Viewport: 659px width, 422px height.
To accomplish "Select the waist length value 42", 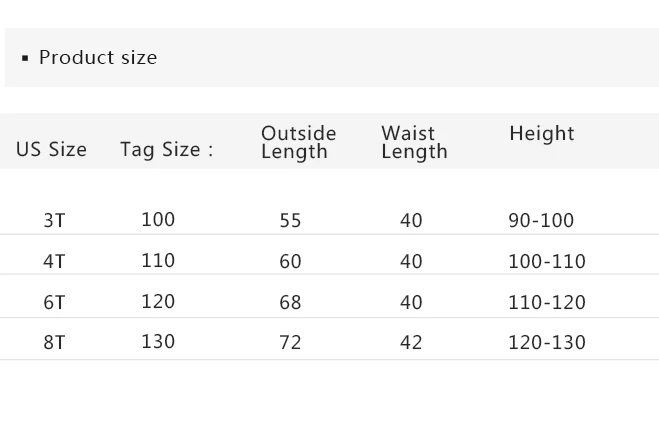I will click(x=411, y=342).
